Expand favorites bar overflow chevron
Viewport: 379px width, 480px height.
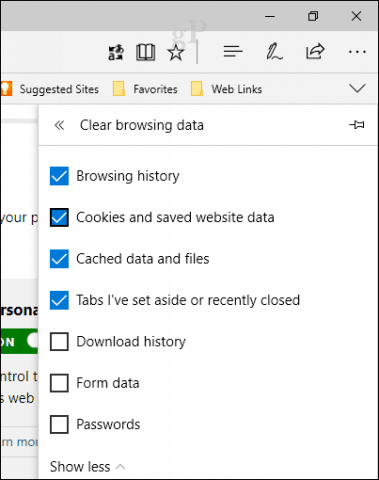click(357, 88)
